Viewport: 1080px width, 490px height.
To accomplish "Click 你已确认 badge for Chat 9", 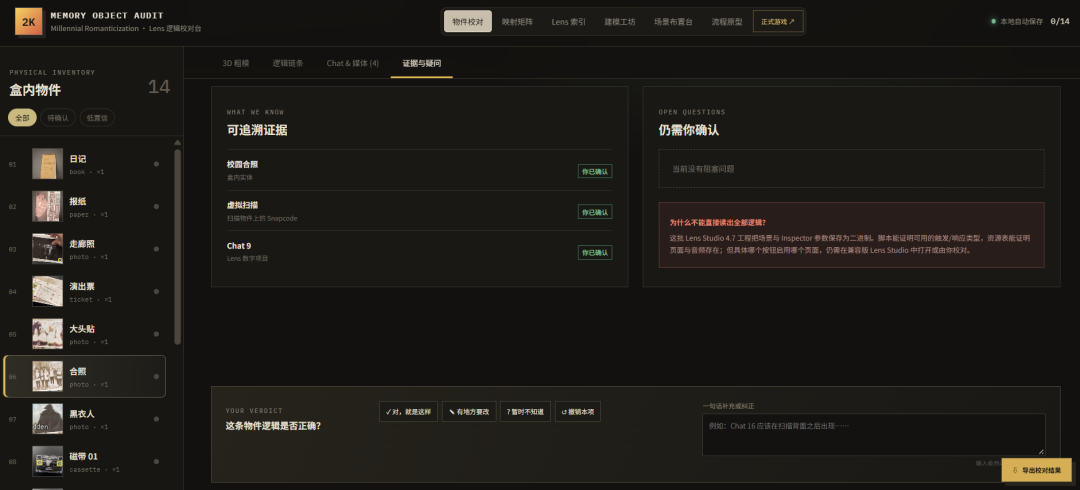I will point(595,252).
